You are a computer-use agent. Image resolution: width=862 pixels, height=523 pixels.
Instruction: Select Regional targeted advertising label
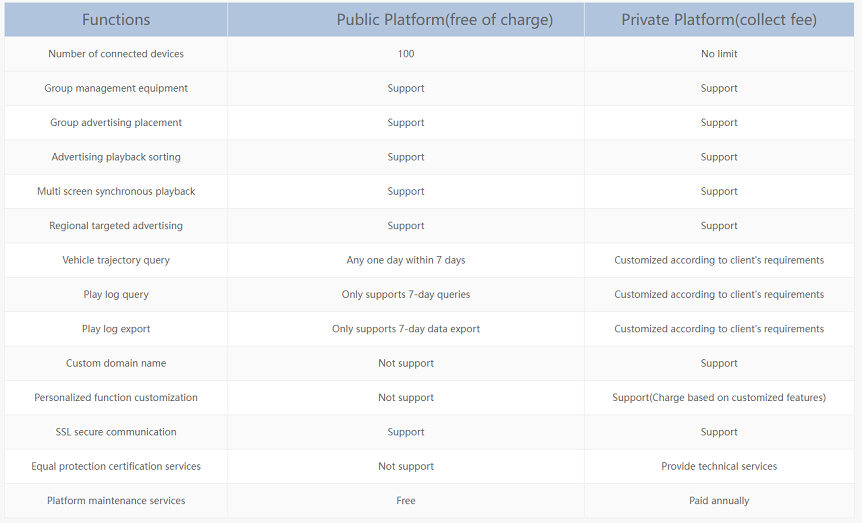point(116,226)
